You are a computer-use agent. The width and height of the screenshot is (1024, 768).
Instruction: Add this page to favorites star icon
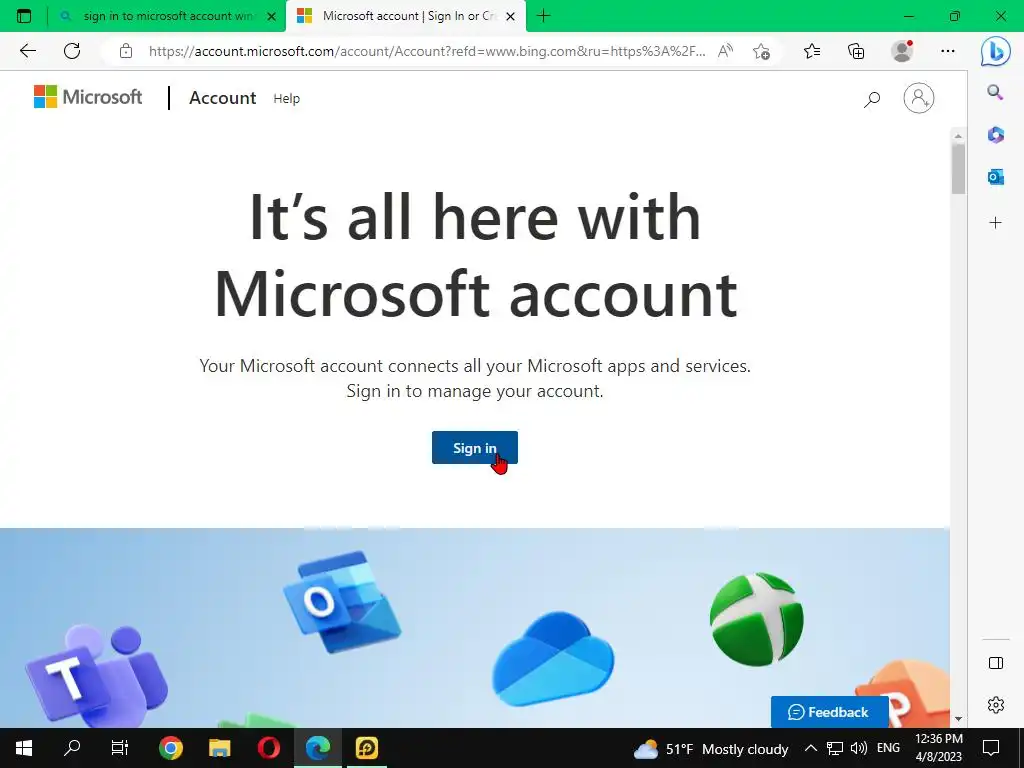(x=761, y=51)
